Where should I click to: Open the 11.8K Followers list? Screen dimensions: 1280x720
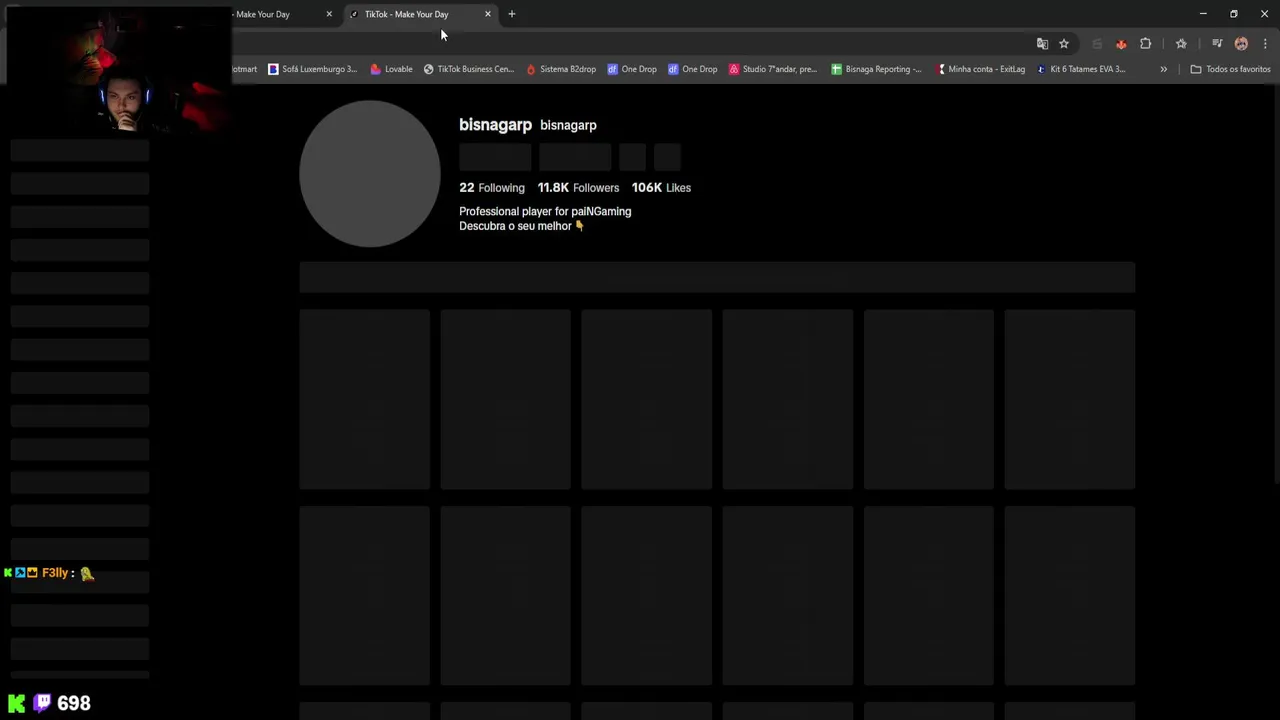pos(578,188)
